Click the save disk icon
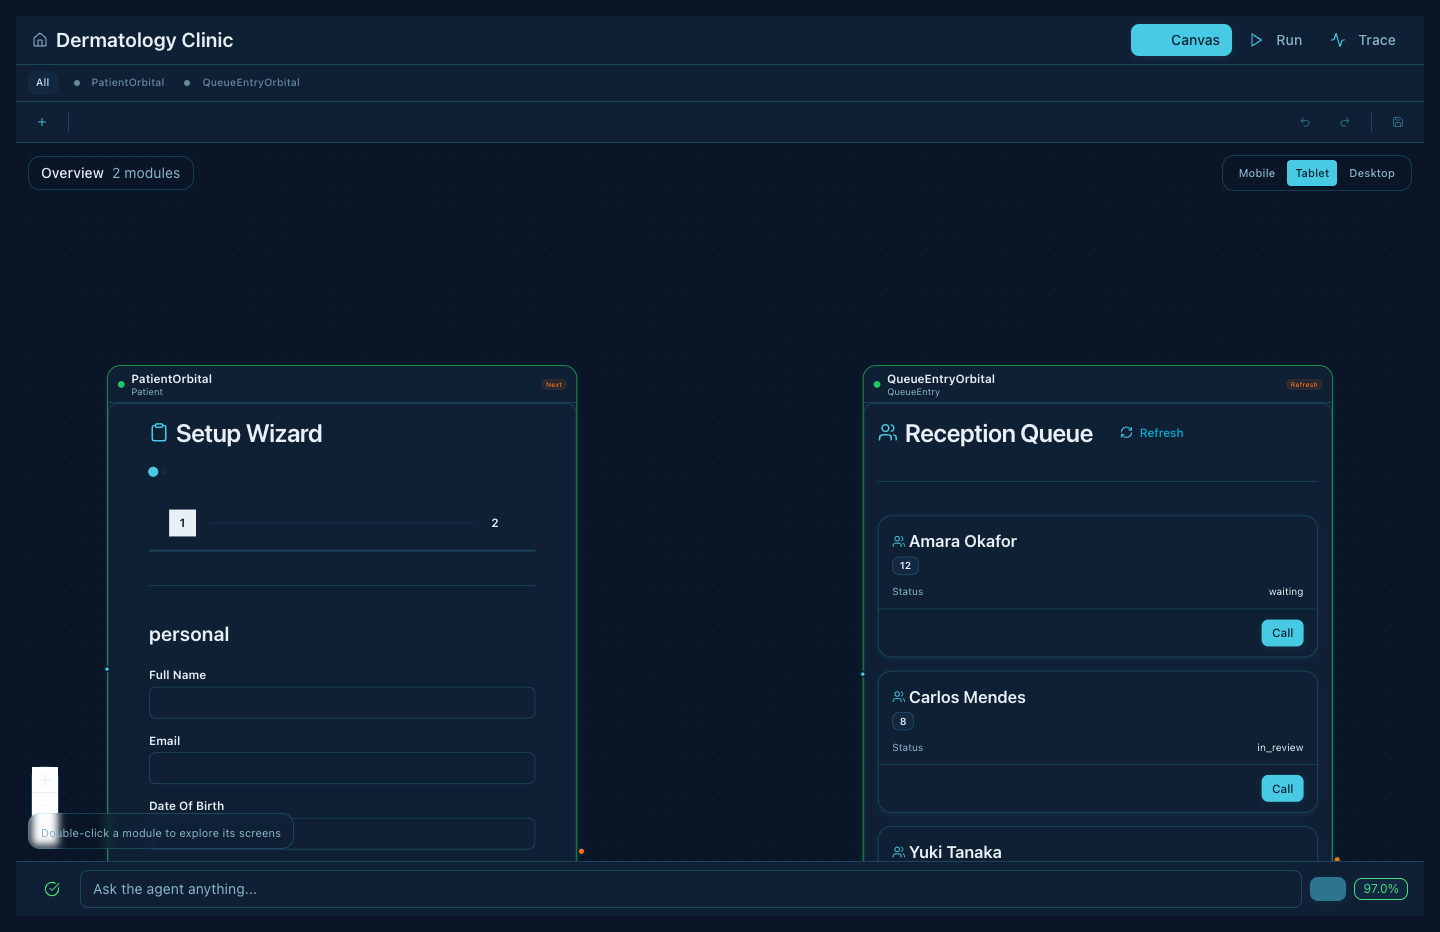Viewport: 1440px width, 932px height. 1398,122
